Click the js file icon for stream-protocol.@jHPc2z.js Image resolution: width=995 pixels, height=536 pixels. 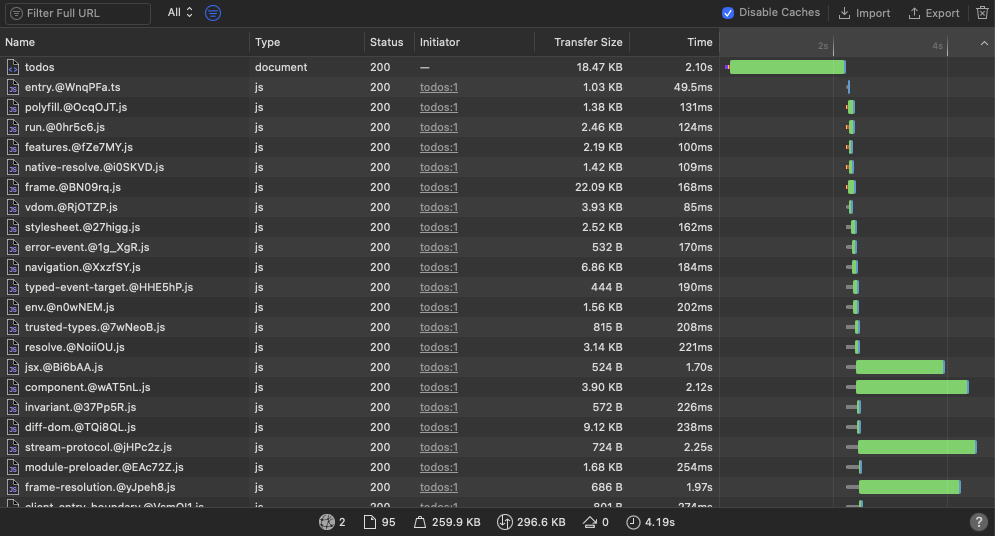(x=13, y=447)
